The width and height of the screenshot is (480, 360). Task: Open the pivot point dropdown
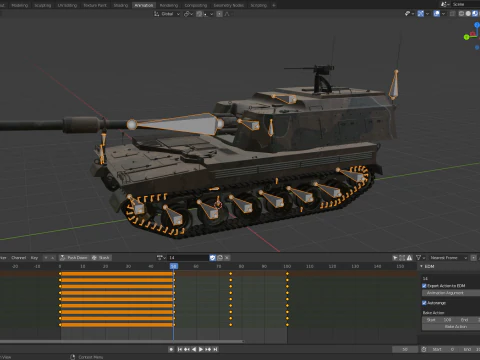pos(188,14)
